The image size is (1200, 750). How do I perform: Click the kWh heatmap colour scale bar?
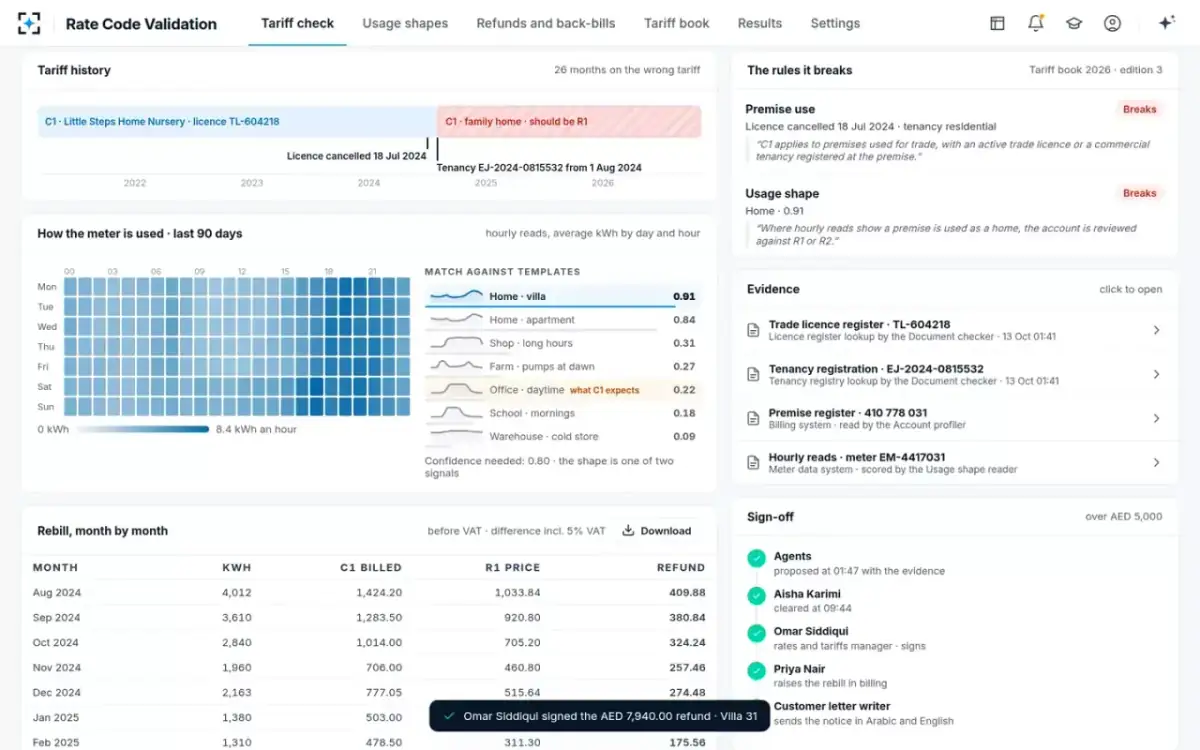[x=143, y=429]
